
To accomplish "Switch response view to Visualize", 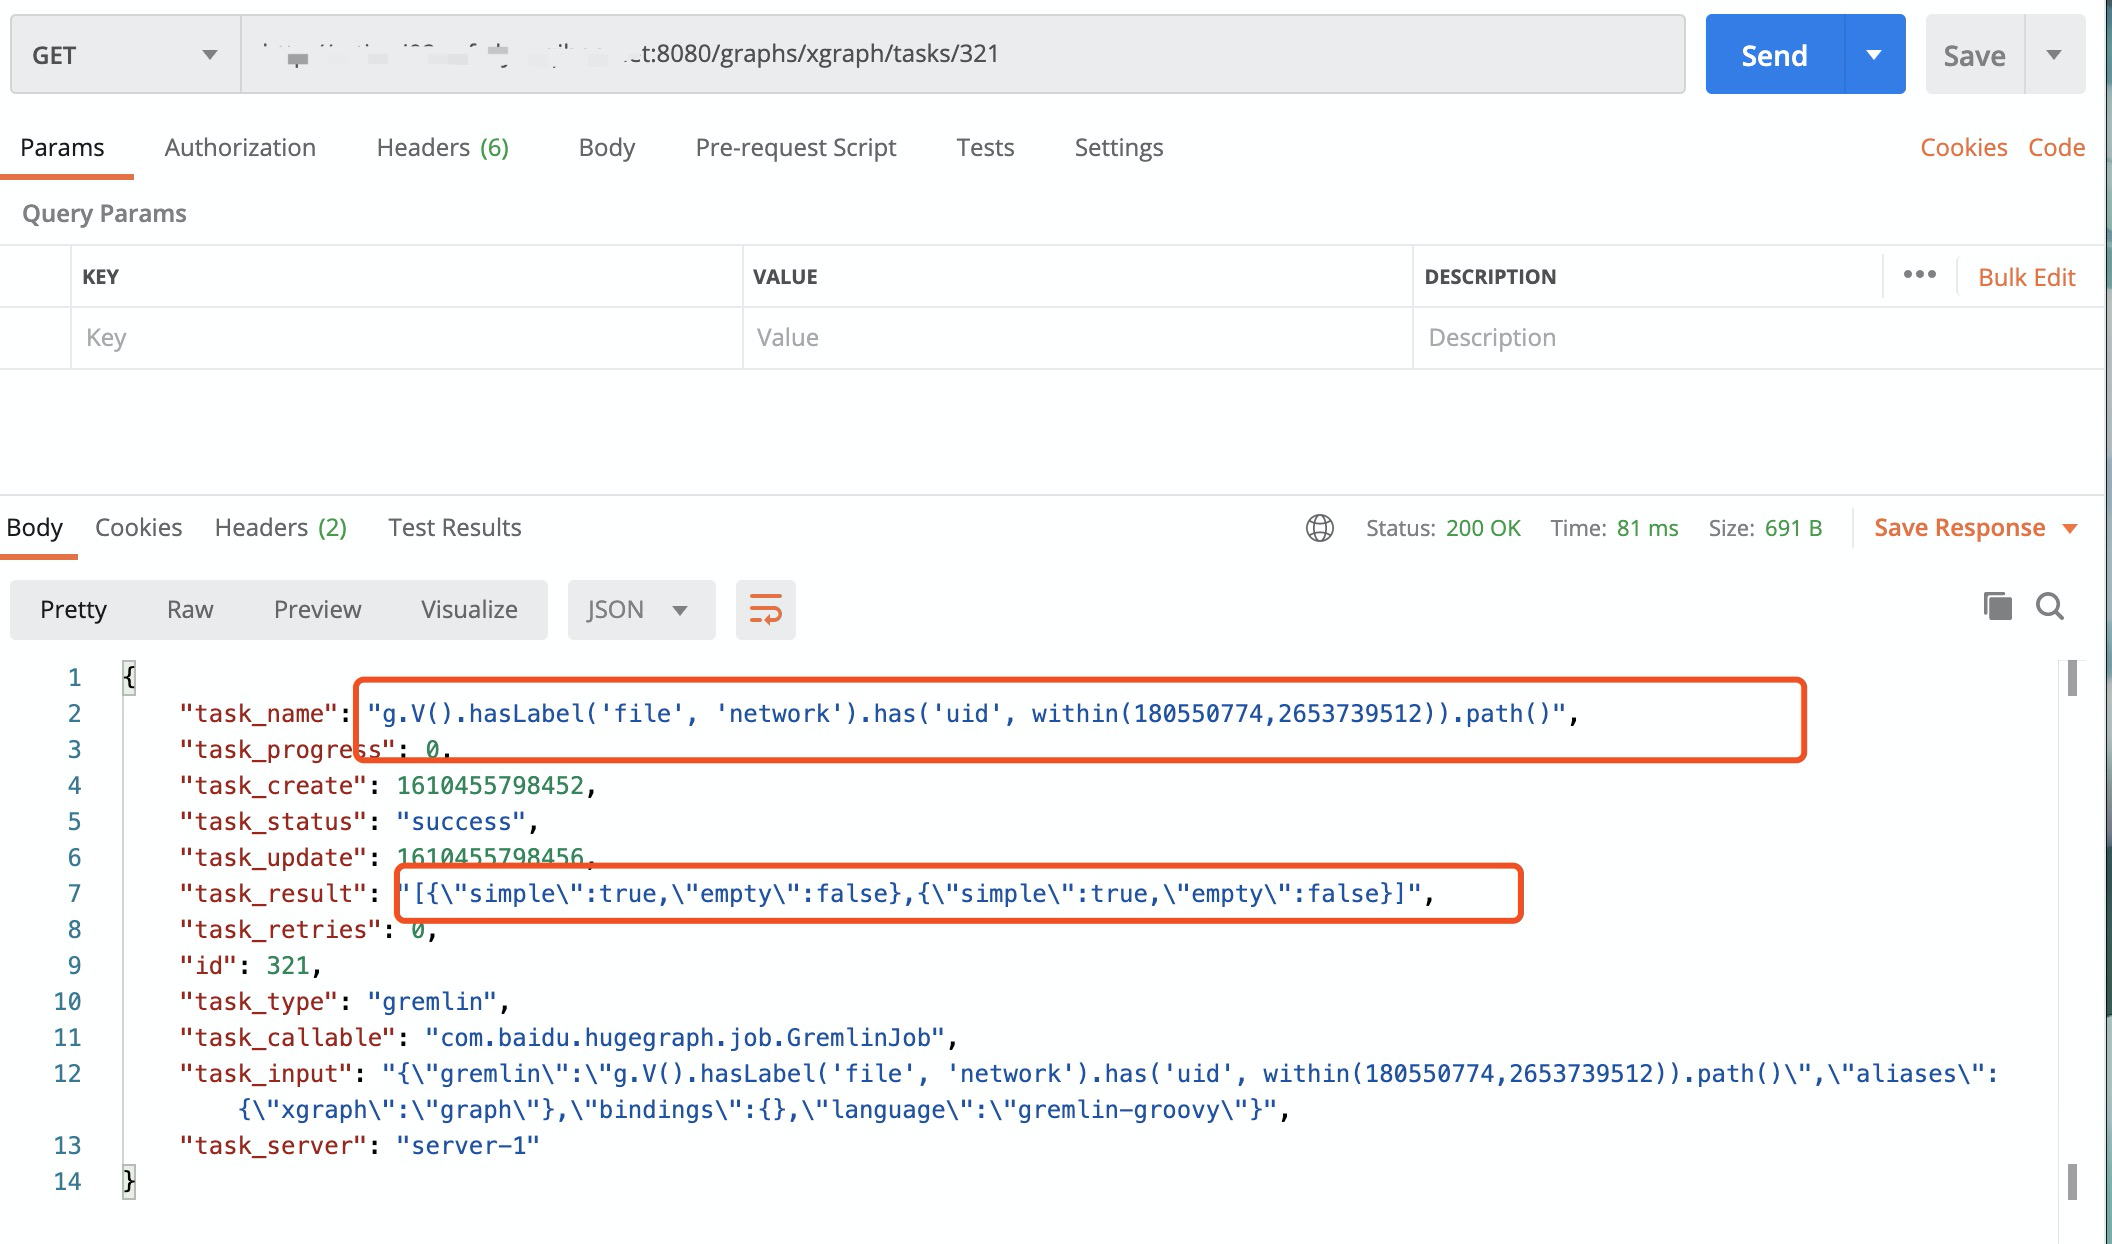I will (468, 609).
